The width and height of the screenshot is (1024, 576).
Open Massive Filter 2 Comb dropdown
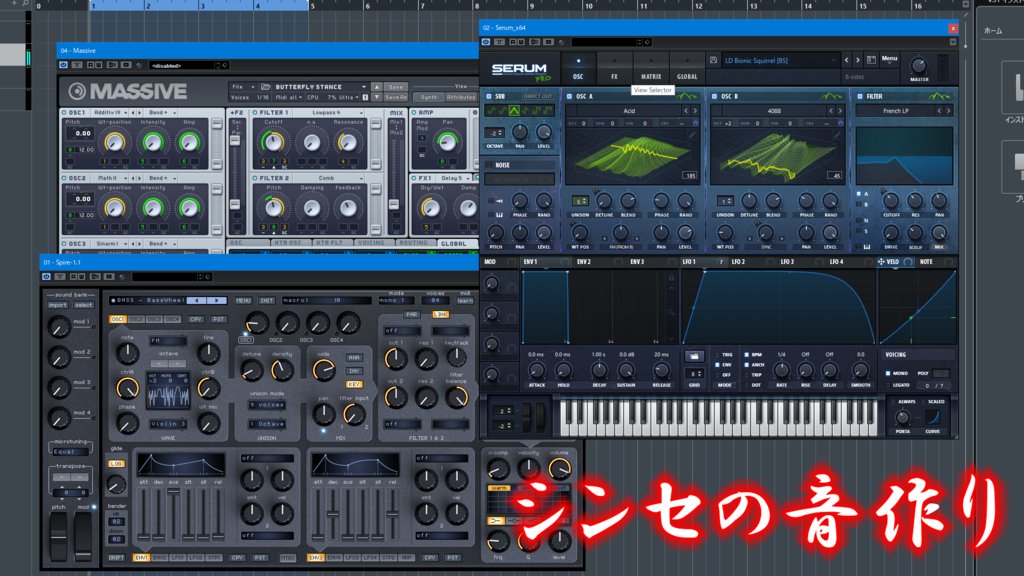click(329, 178)
